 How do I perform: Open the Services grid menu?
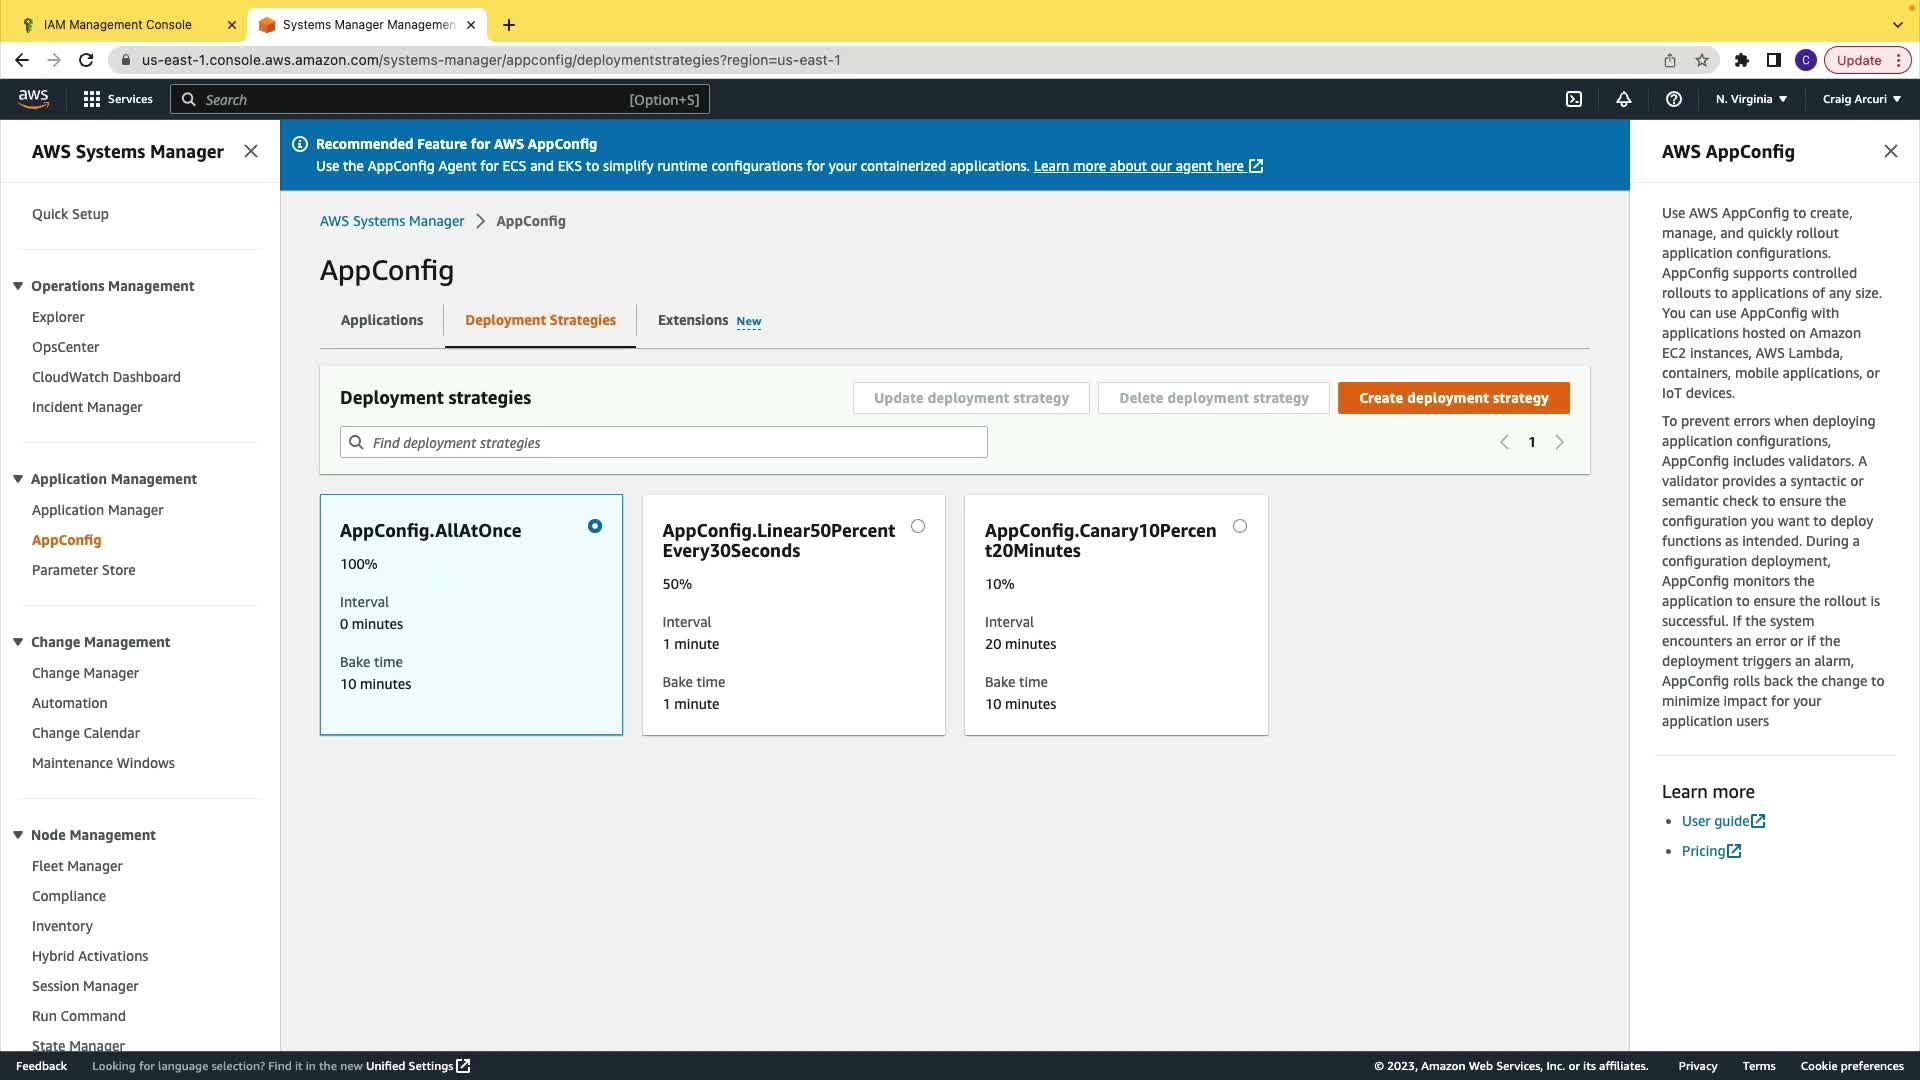(x=117, y=99)
